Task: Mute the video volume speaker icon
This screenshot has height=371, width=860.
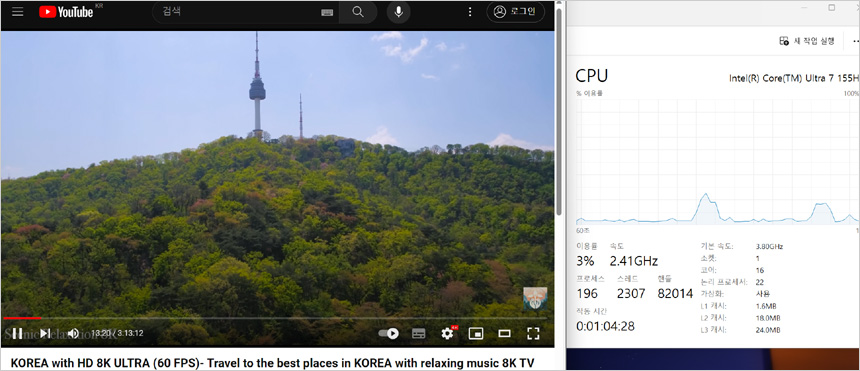Action: (73, 333)
